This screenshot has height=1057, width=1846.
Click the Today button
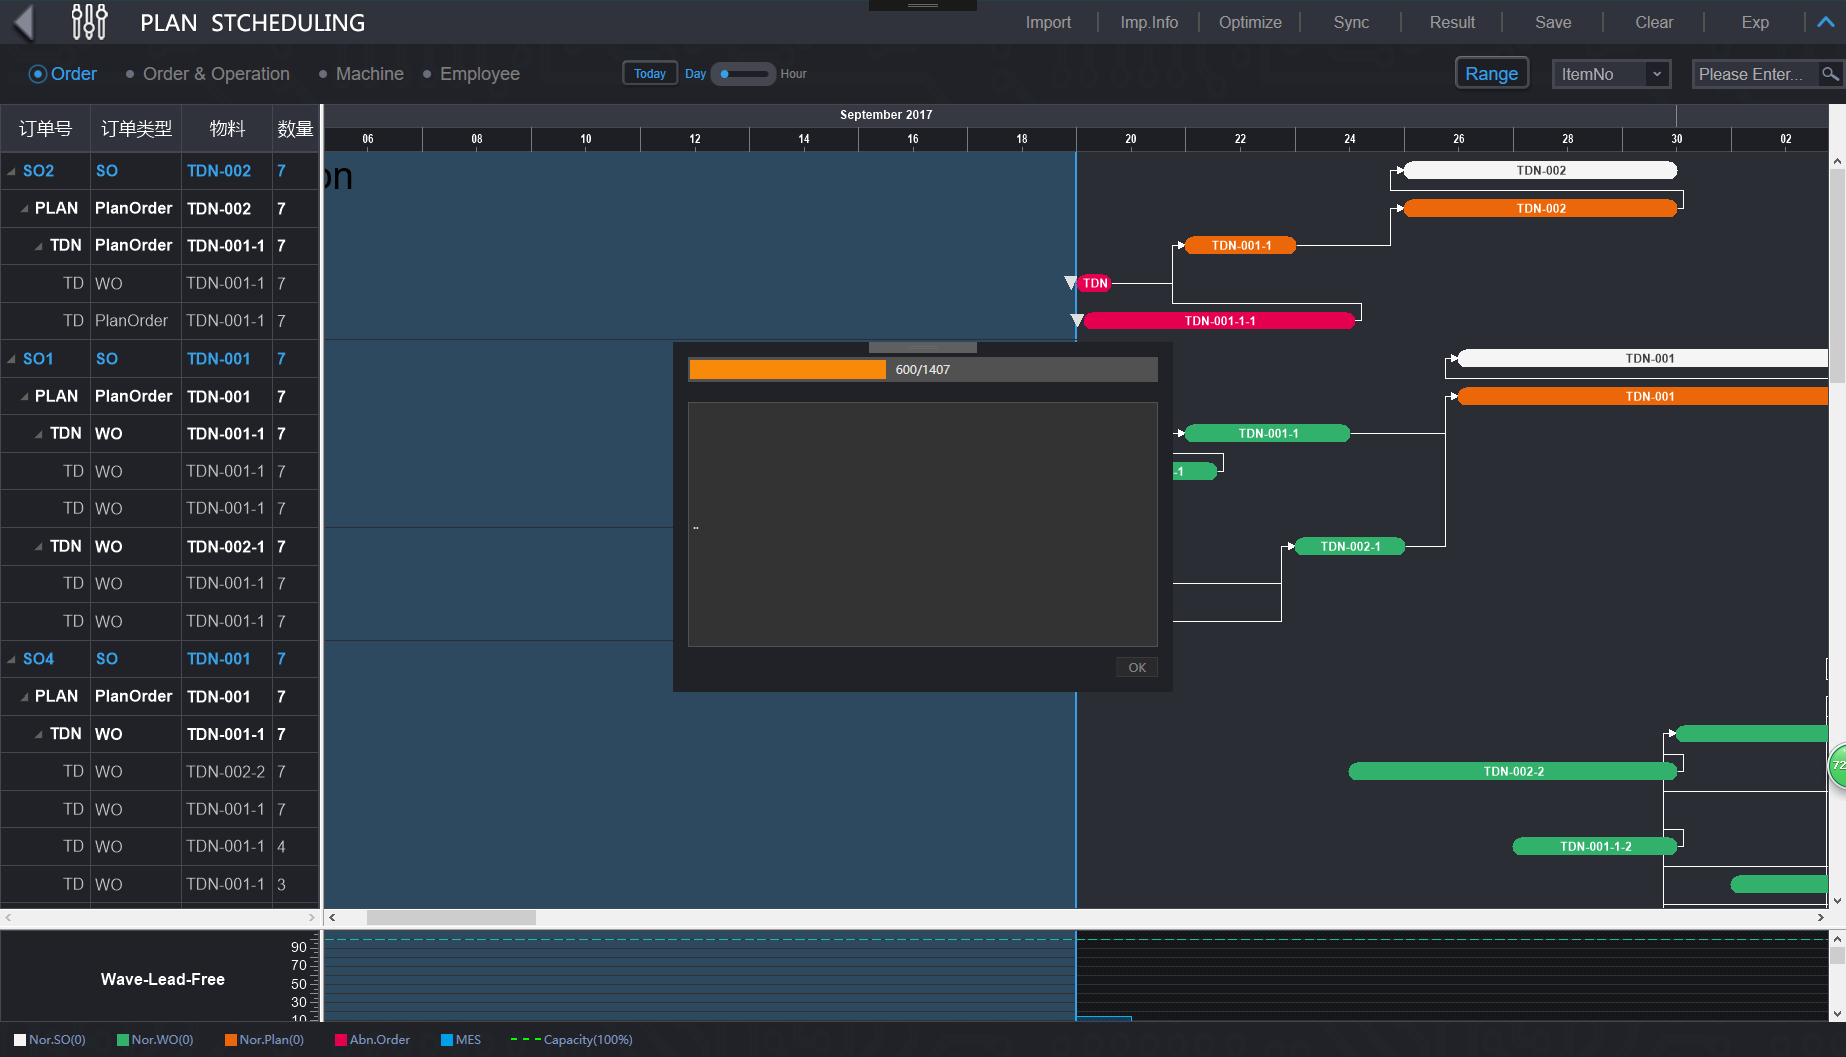pos(650,74)
